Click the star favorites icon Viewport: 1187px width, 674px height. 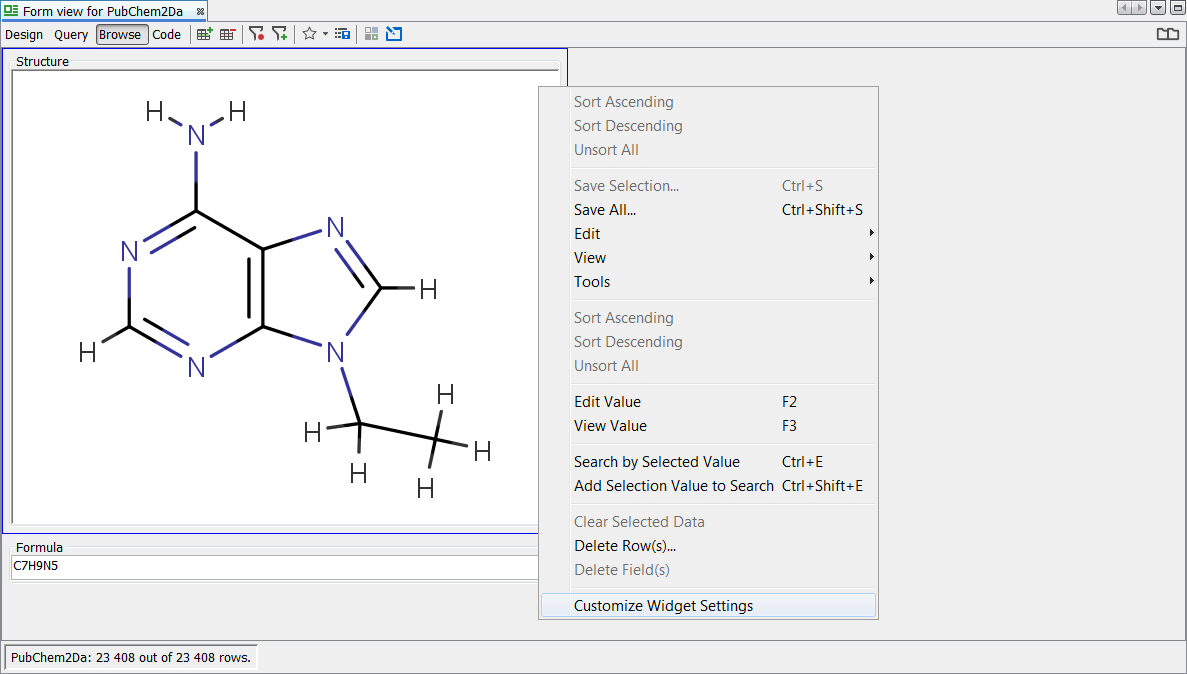pos(310,34)
